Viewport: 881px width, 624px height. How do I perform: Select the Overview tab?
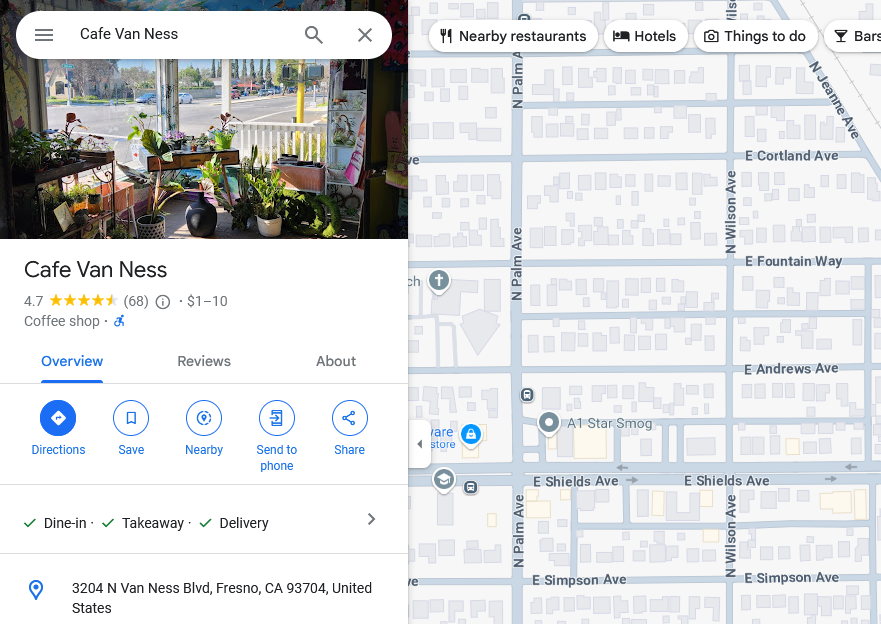point(72,361)
